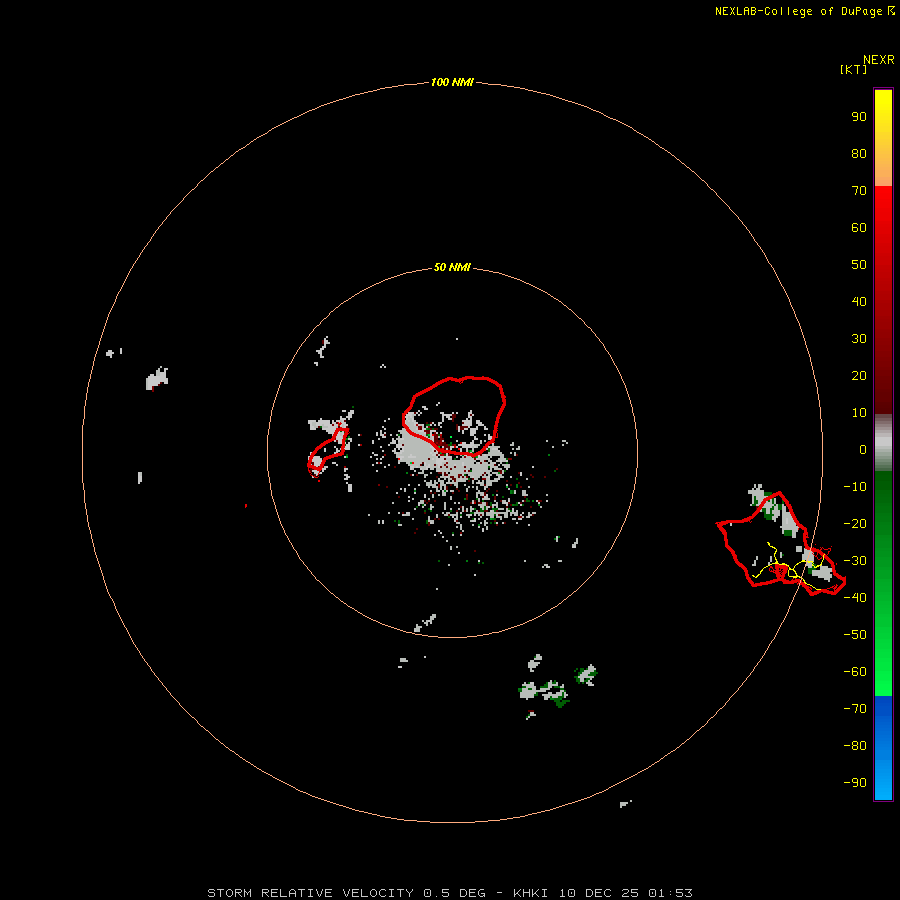Click the gray echo patch in the far northwest
The width and height of the screenshot is (900, 900).
[x=157, y=379]
